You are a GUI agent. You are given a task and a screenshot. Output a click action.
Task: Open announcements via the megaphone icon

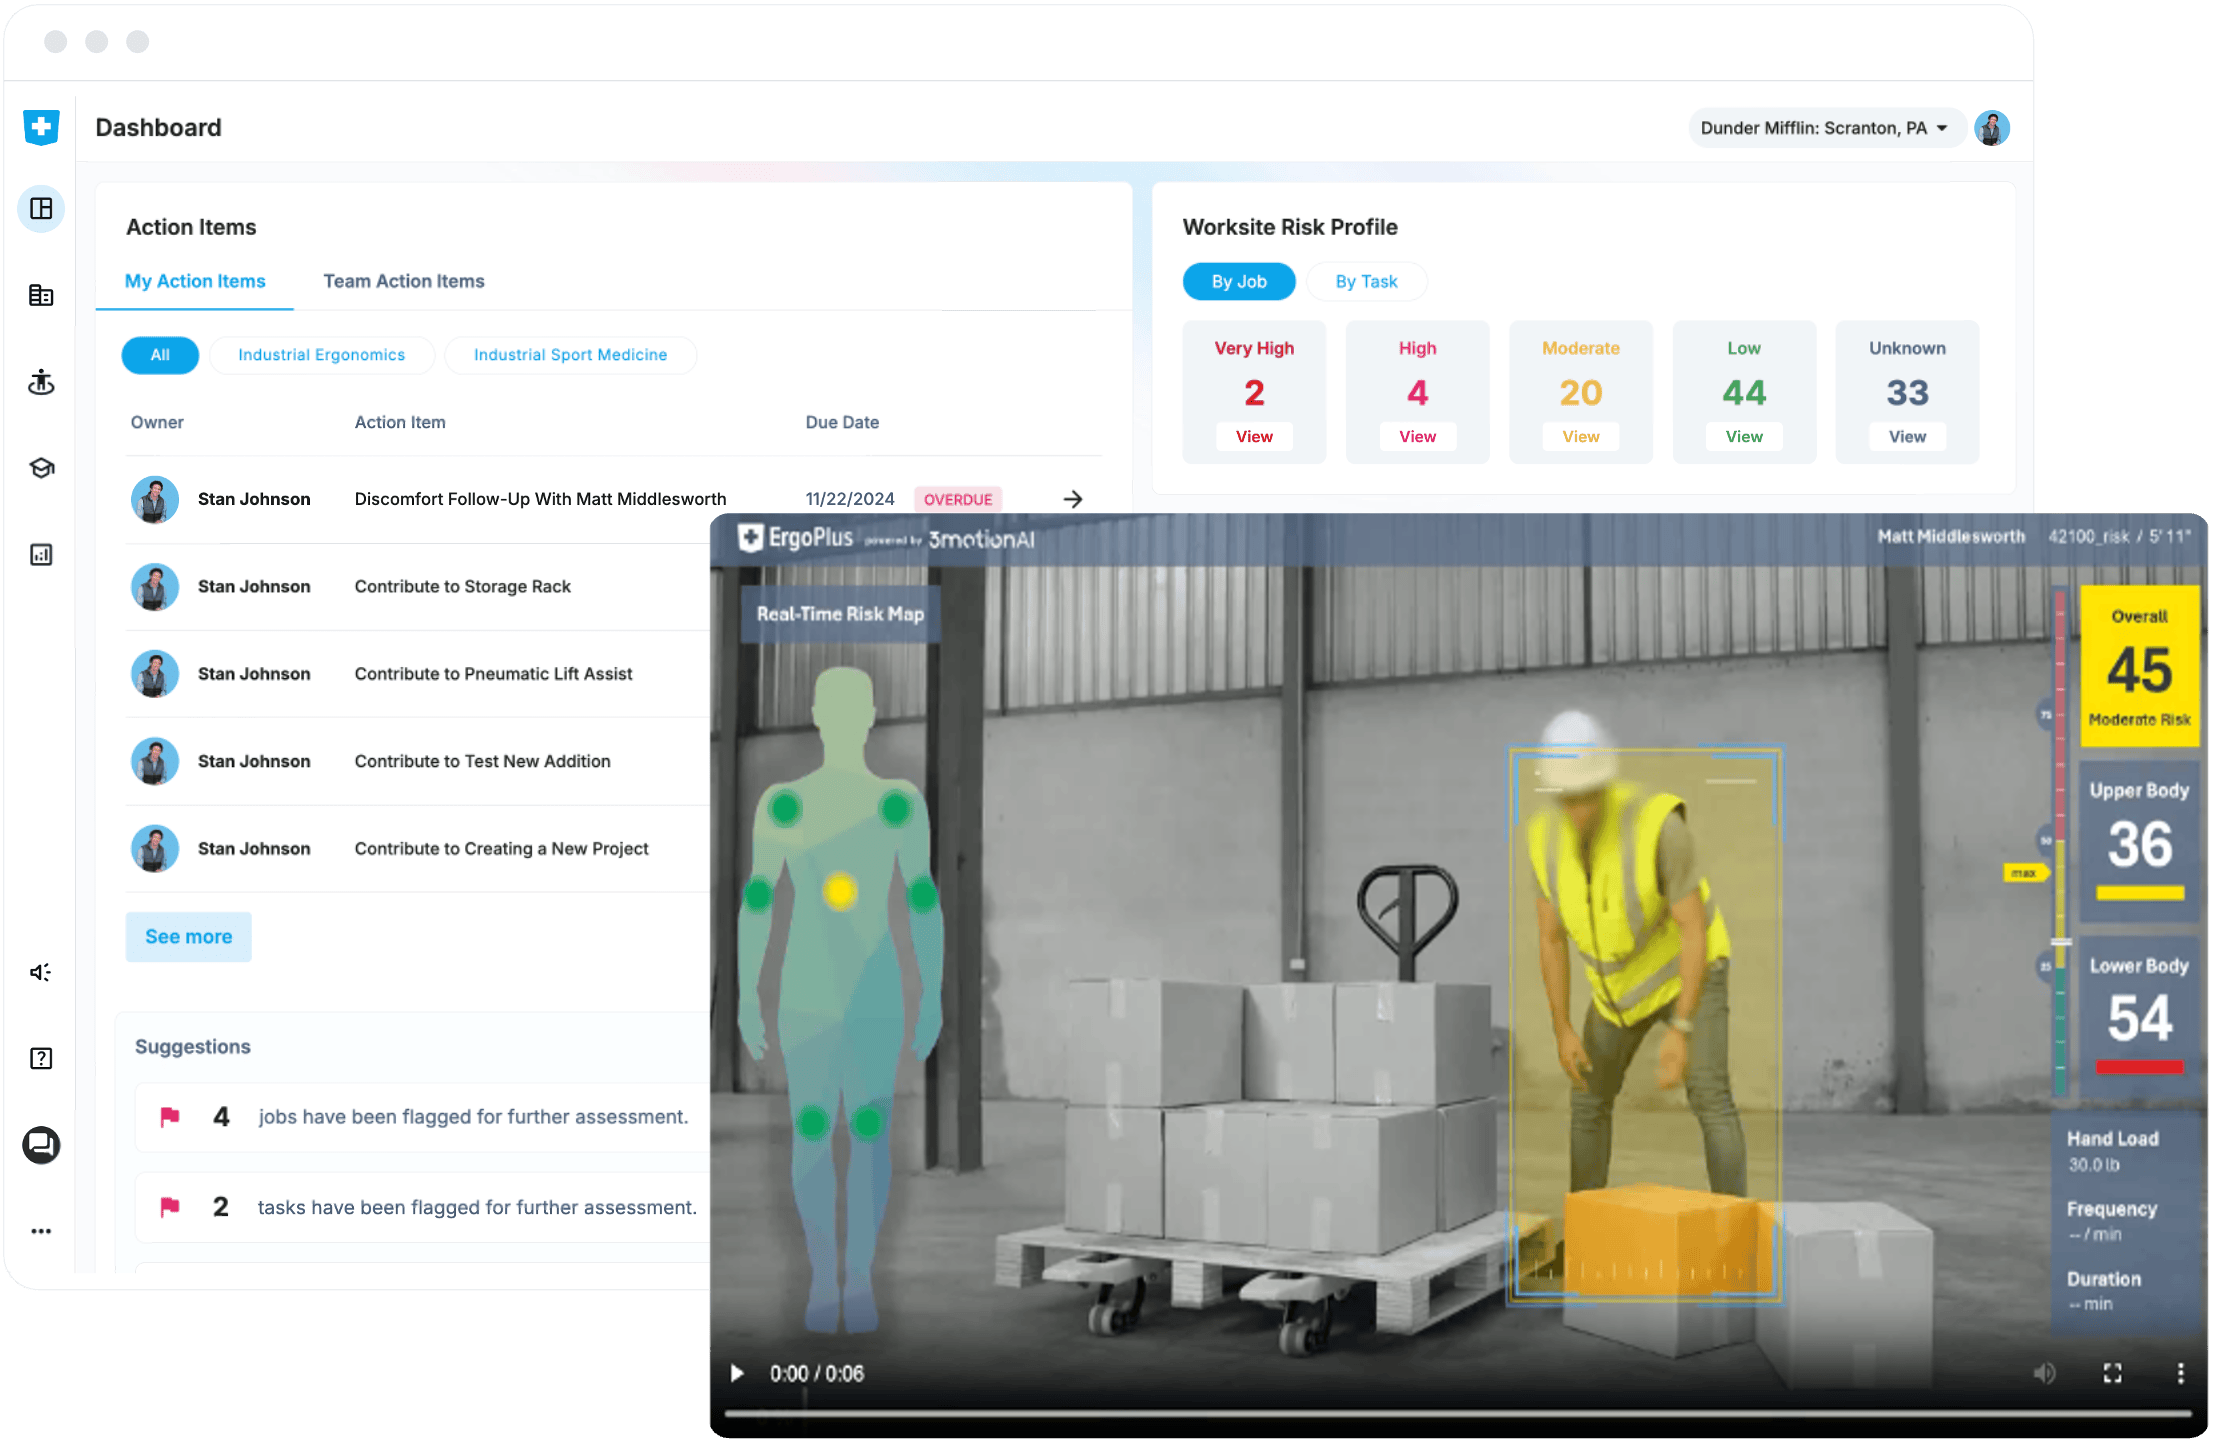coord(41,971)
